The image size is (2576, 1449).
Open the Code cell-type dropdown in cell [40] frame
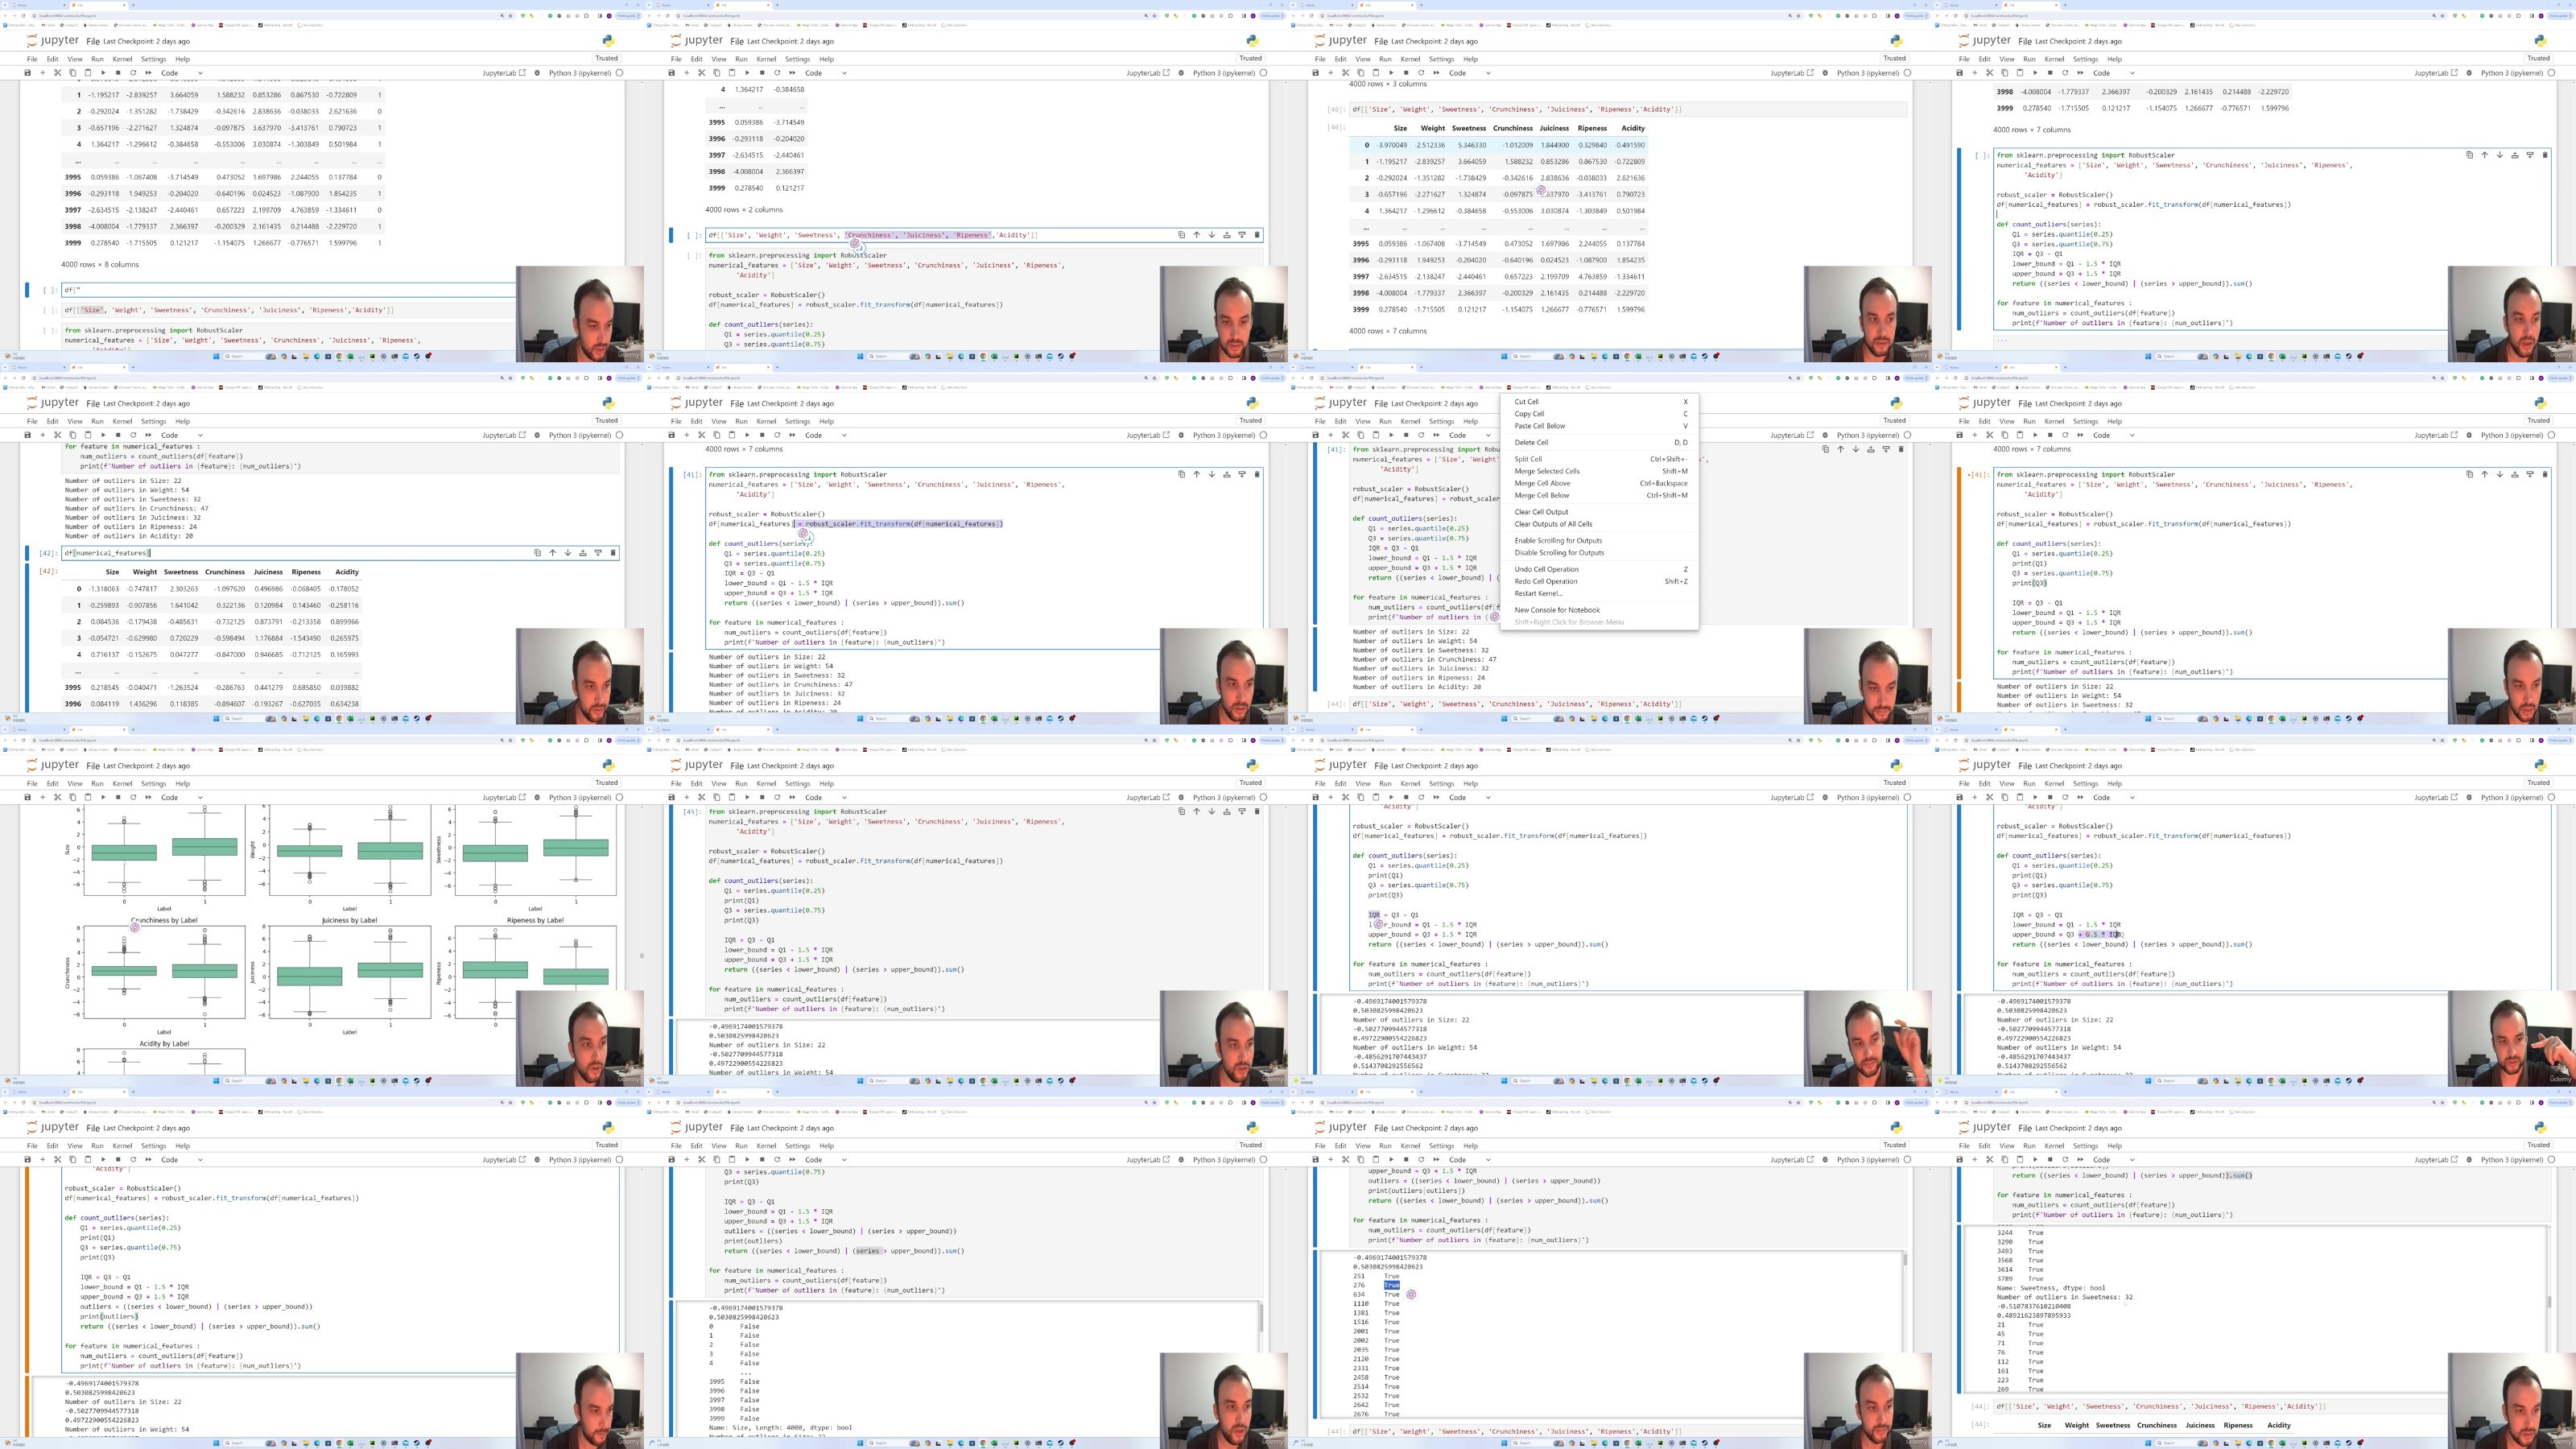[1470, 73]
